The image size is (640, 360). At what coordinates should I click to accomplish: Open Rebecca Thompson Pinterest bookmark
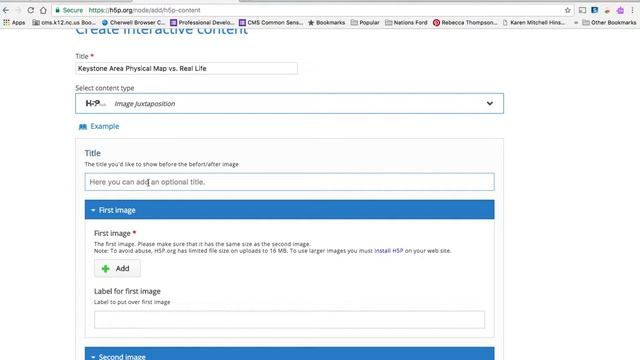coord(465,22)
